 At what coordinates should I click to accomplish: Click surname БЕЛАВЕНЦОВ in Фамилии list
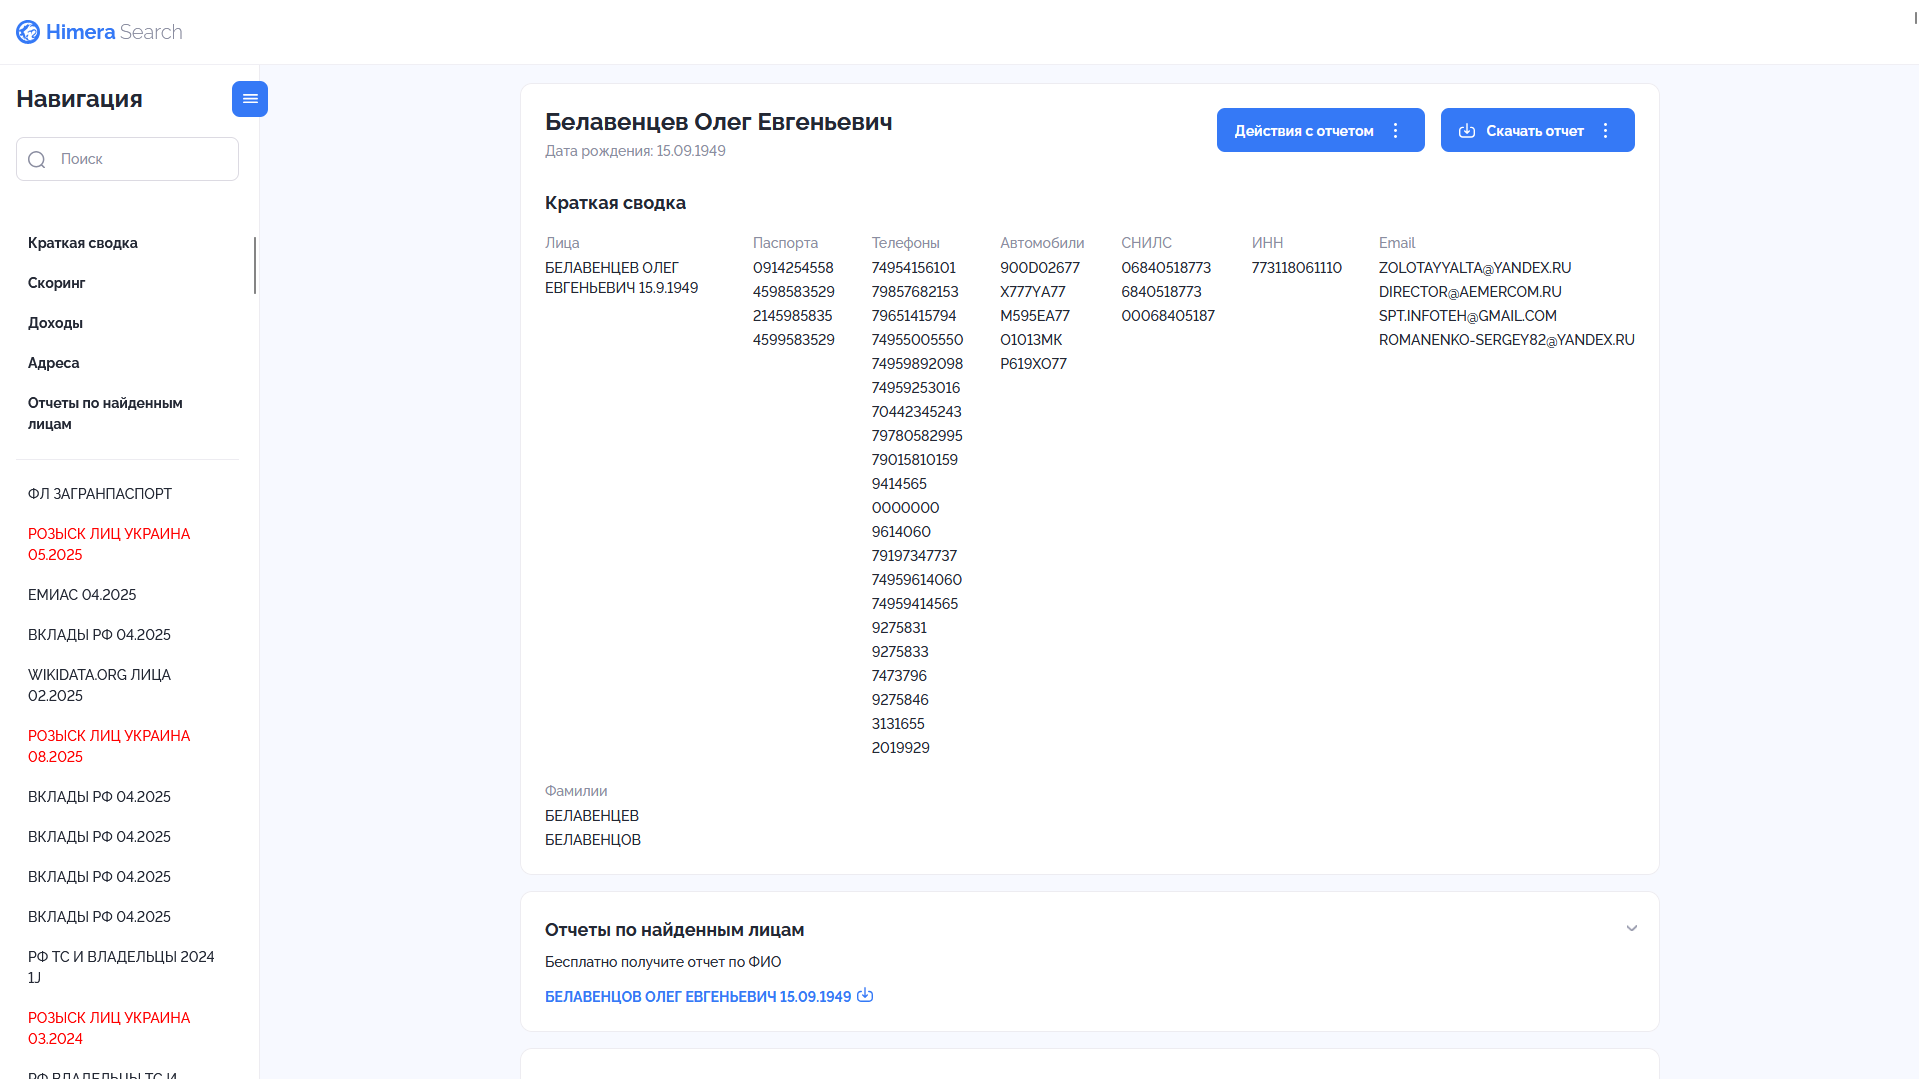(x=593, y=840)
